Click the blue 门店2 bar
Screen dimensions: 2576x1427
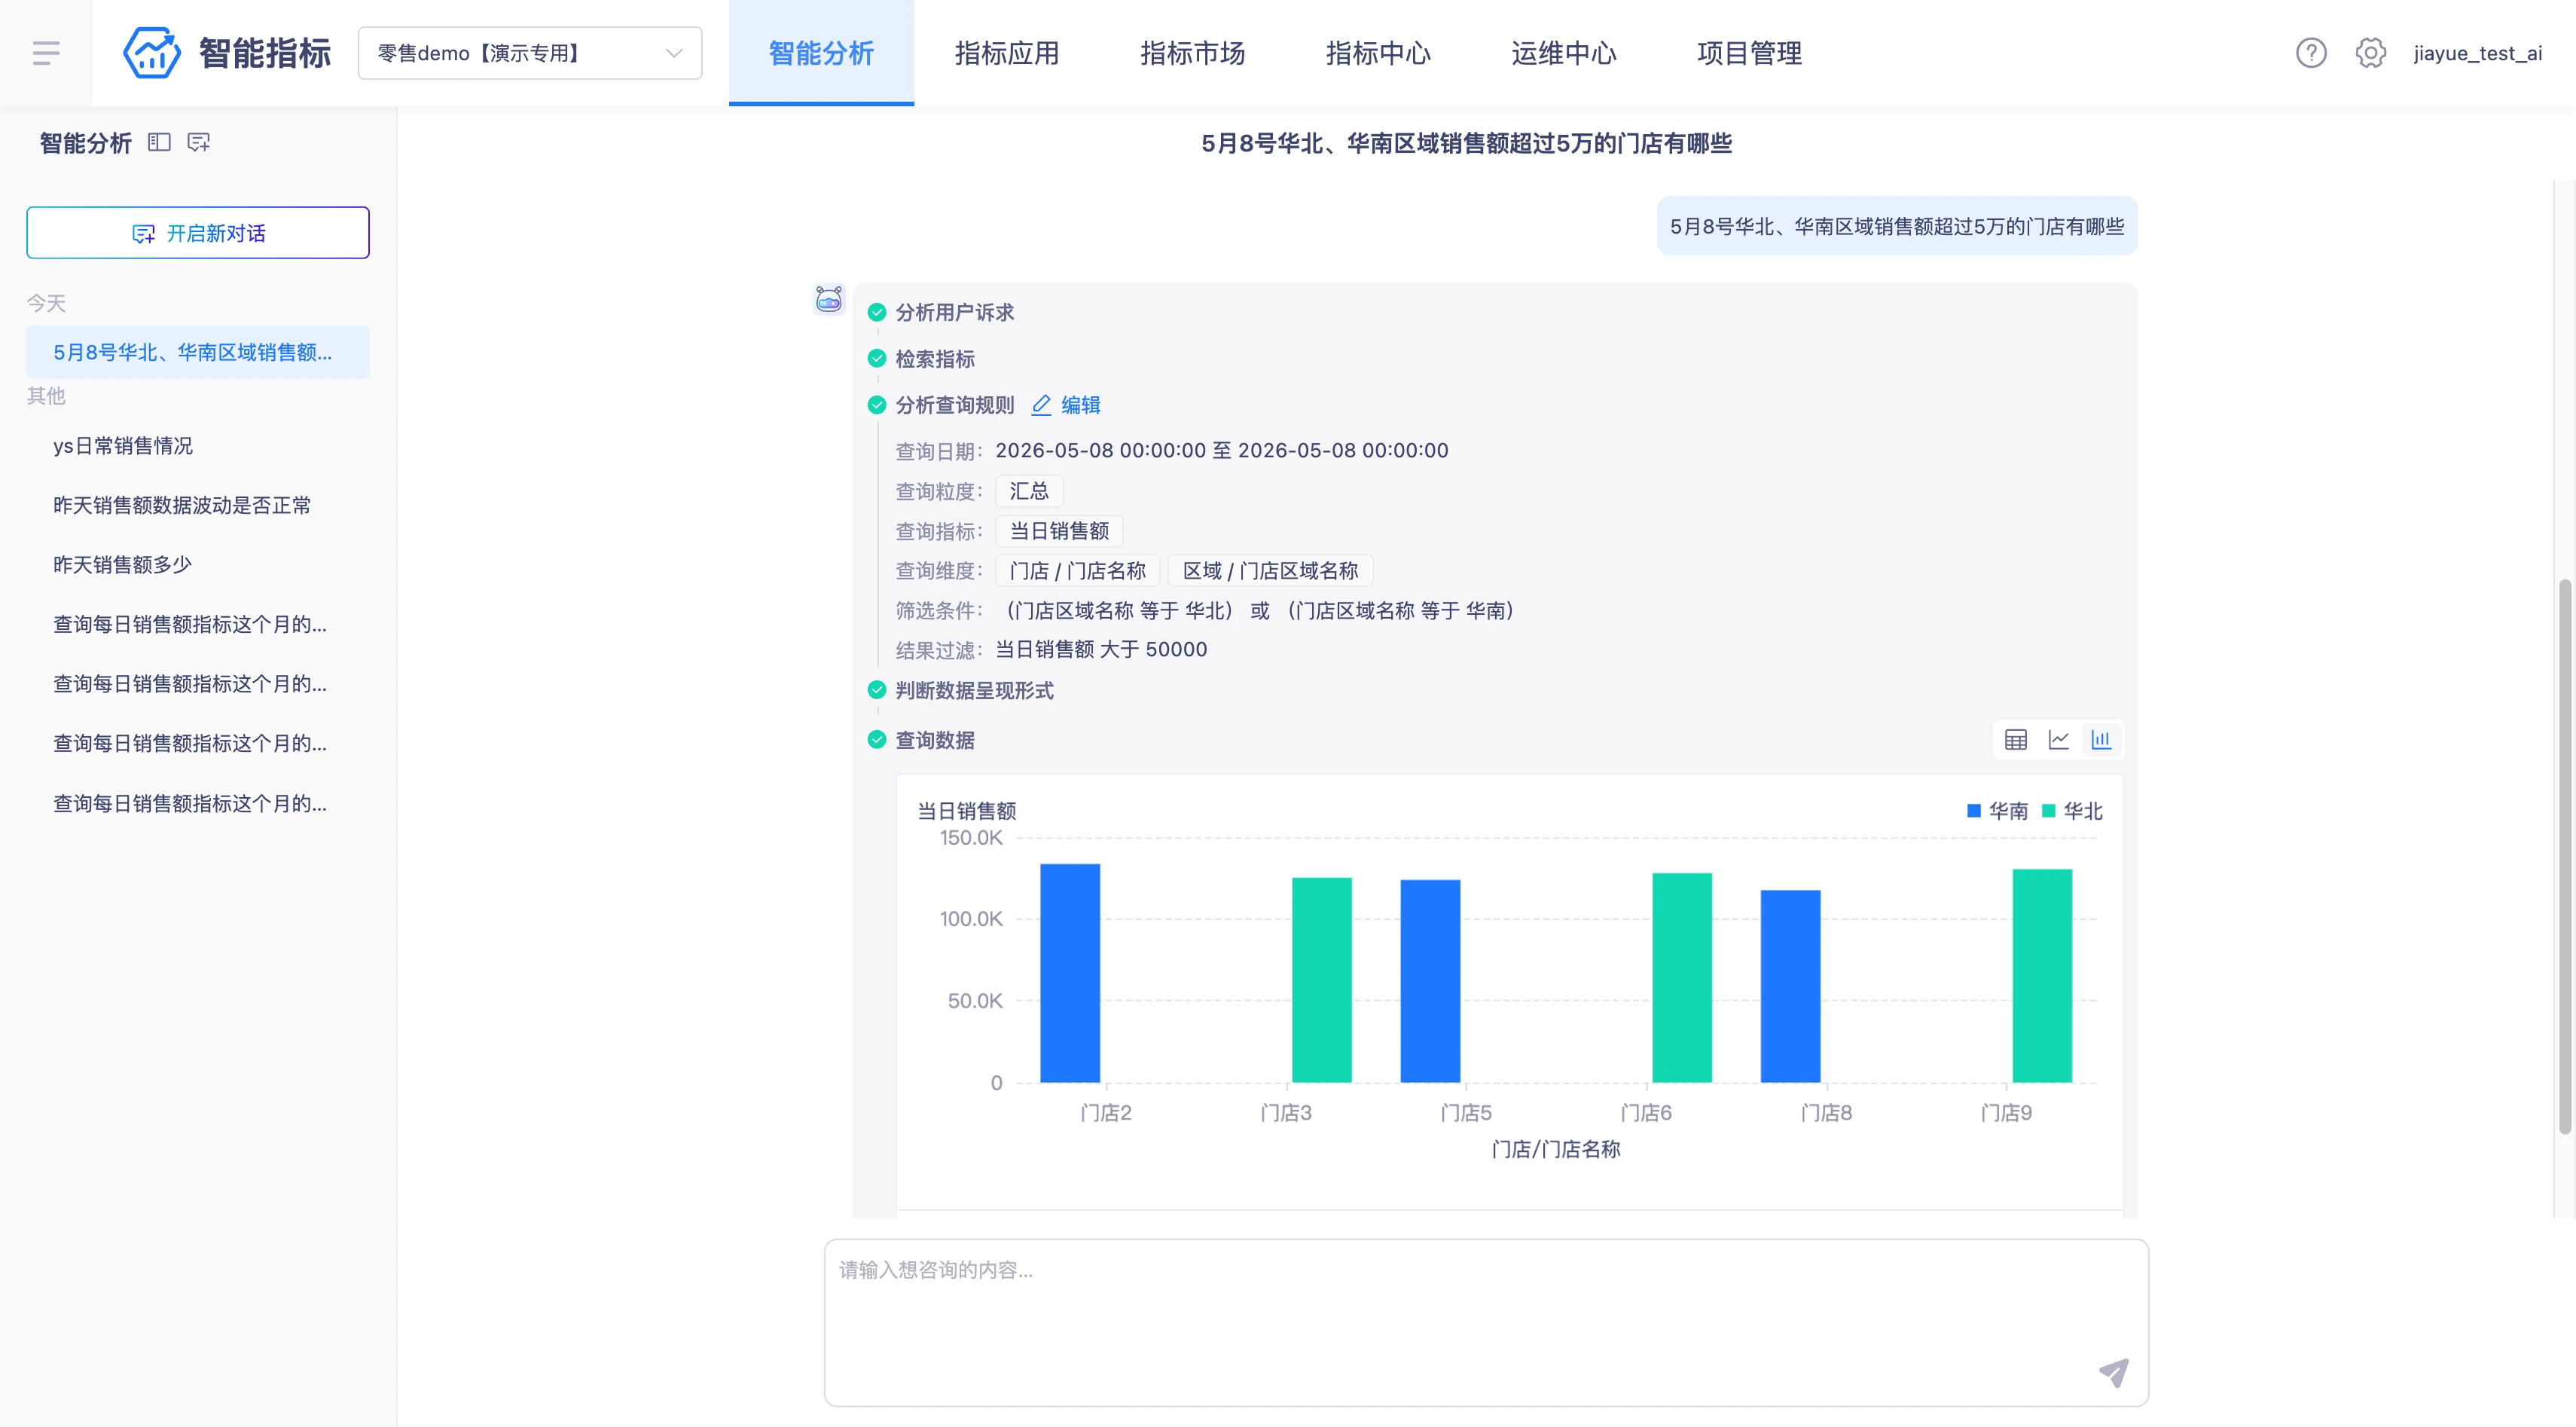[1070, 973]
